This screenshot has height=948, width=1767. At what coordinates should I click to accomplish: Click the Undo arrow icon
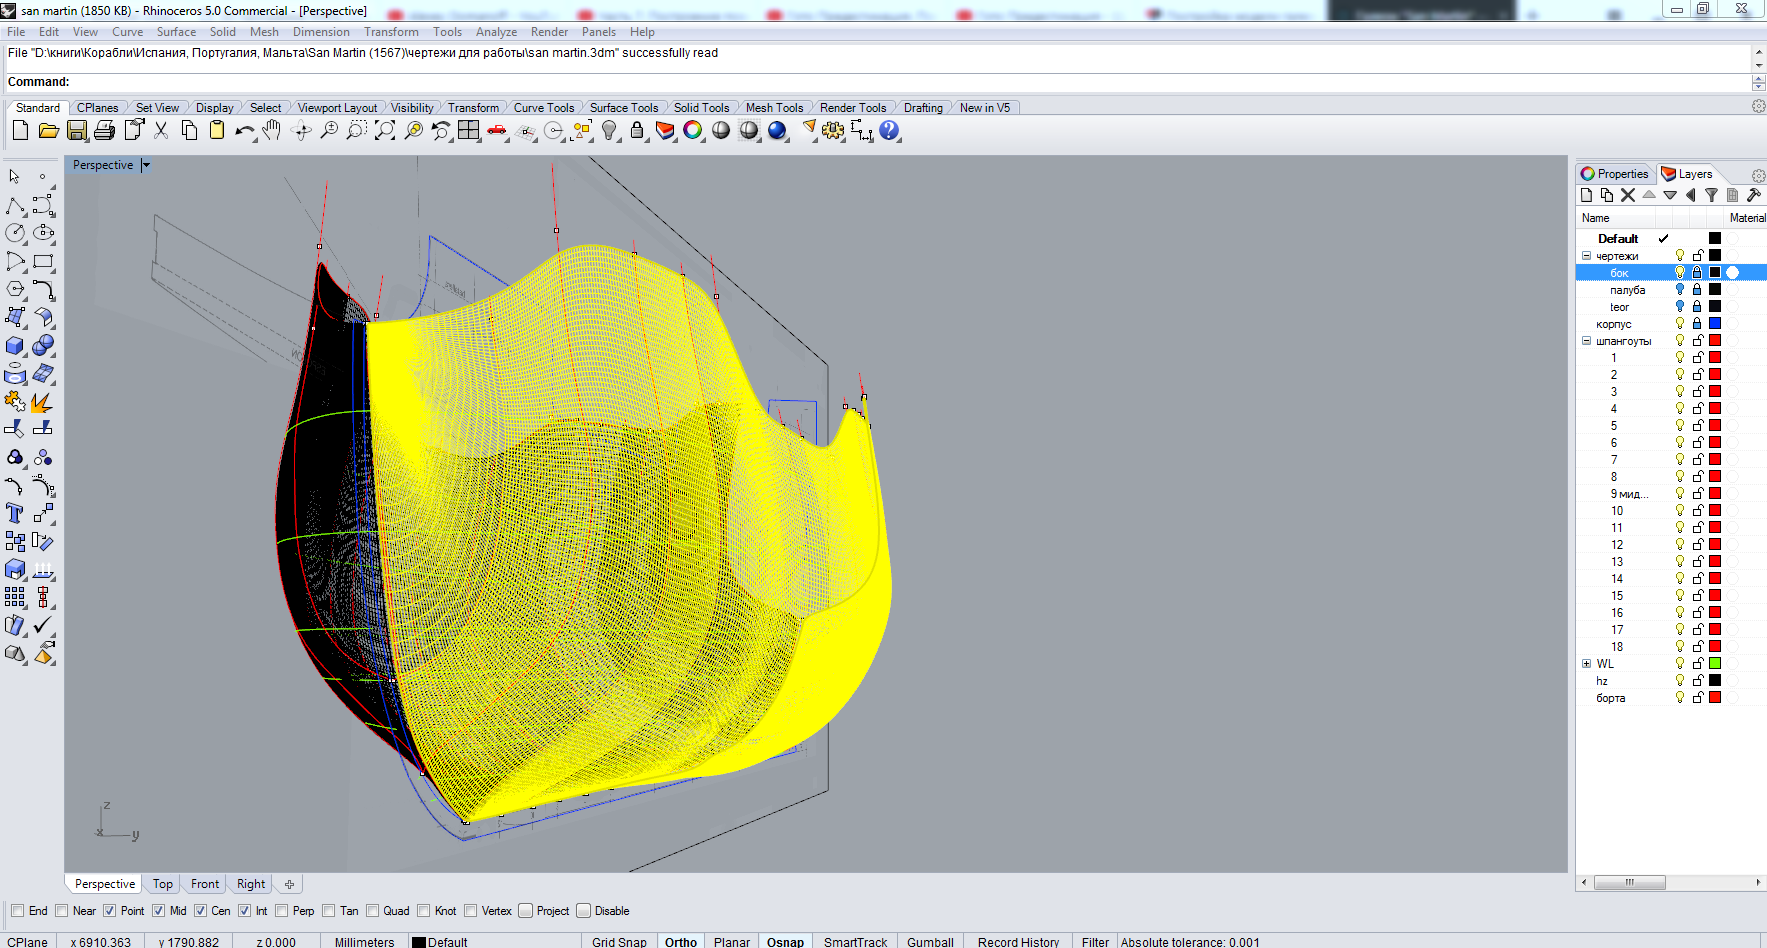point(244,131)
